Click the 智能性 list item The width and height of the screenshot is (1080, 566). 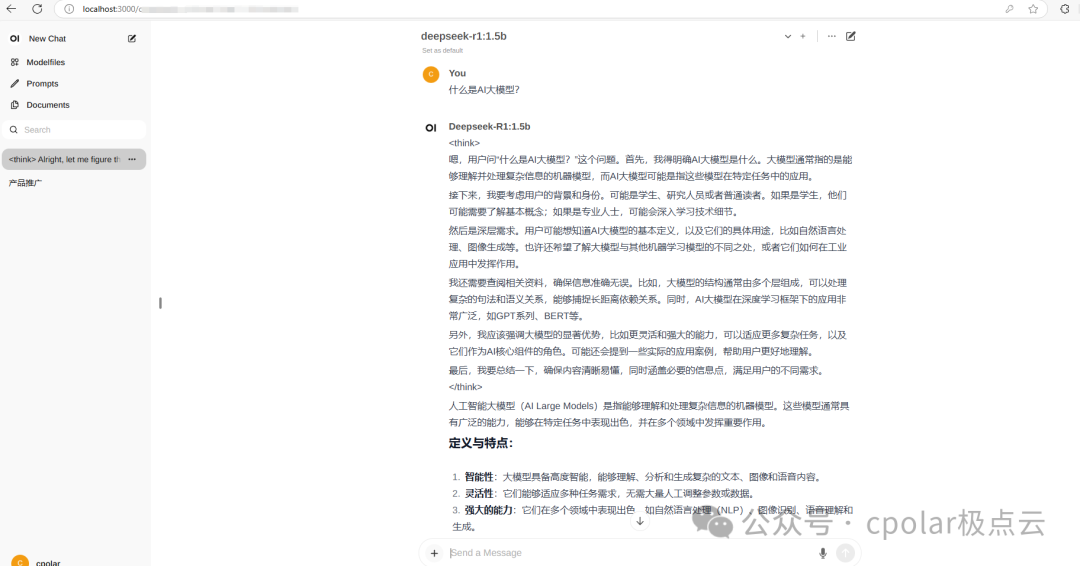643,476
